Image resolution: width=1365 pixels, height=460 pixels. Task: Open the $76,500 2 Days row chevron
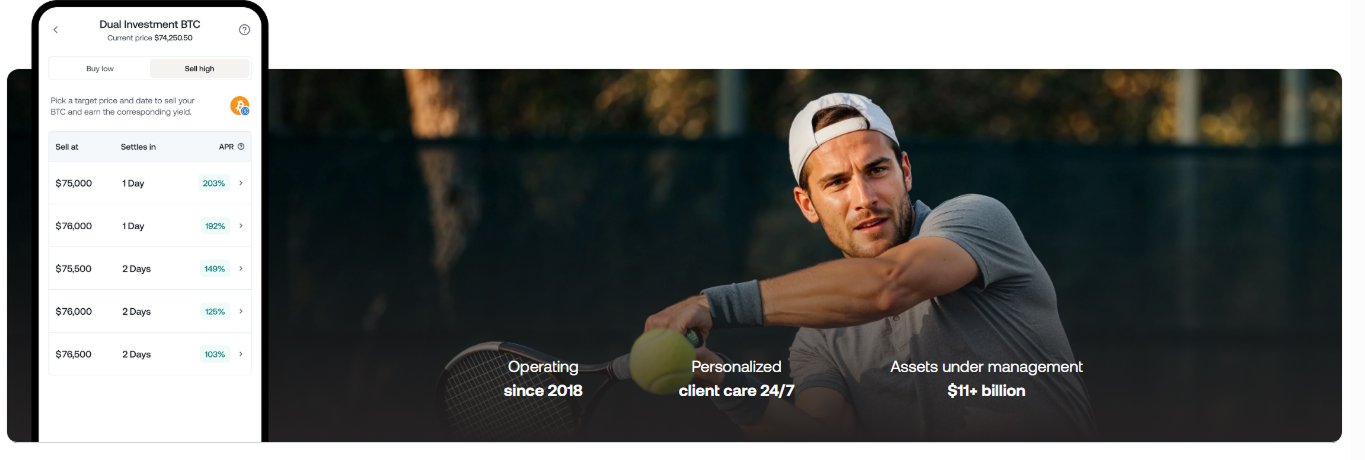[241, 355]
